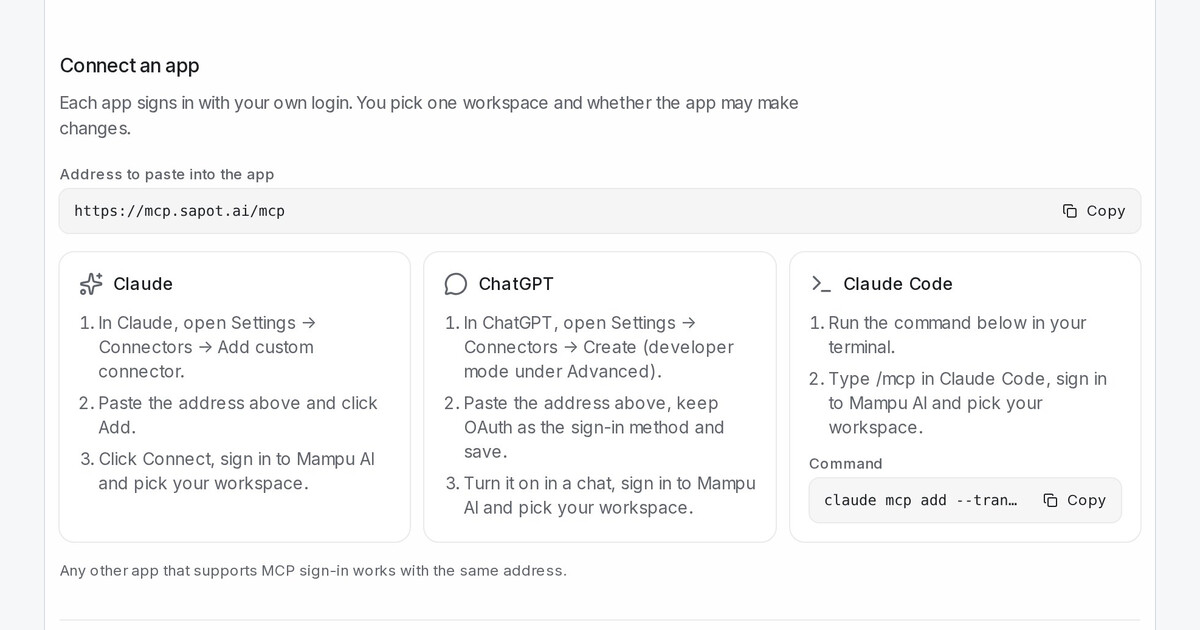Copy the MCP address with its Copy button
The width and height of the screenshot is (1200, 630).
(1094, 211)
